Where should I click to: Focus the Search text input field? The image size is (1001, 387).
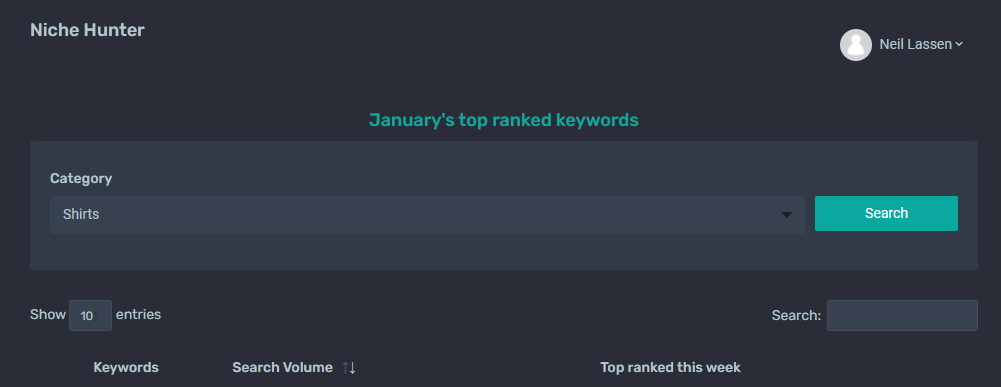[x=902, y=315]
